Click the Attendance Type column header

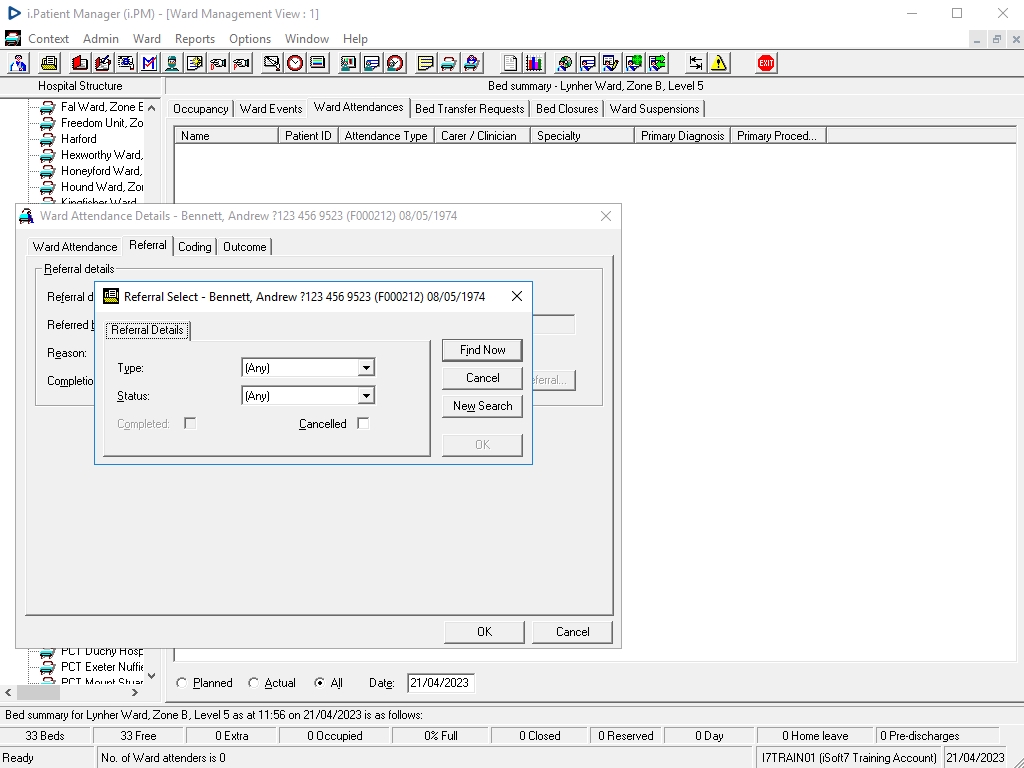click(386, 136)
